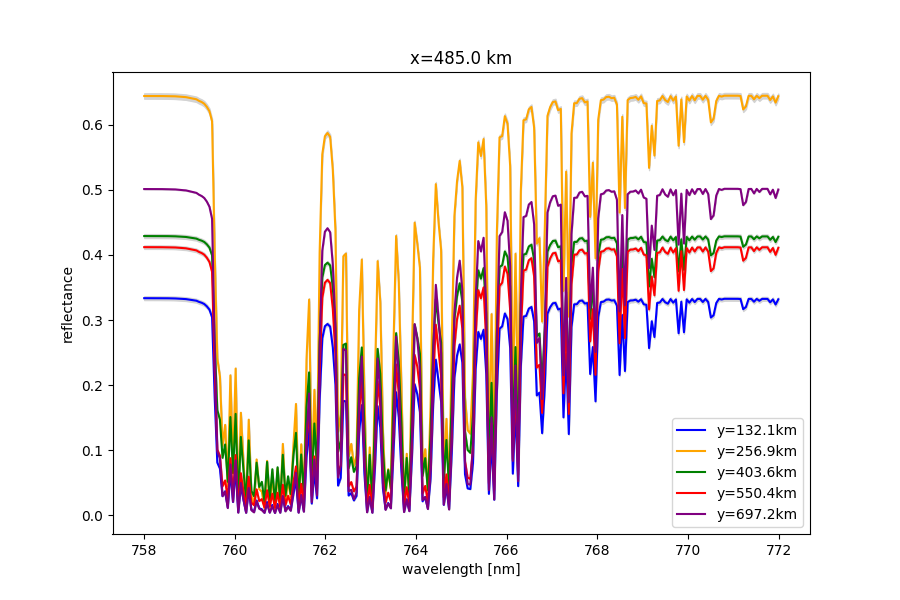Viewport: 900px width, 600px height.
Task: Click the y-axis tick label '0.0'
Action: point(94,516)
